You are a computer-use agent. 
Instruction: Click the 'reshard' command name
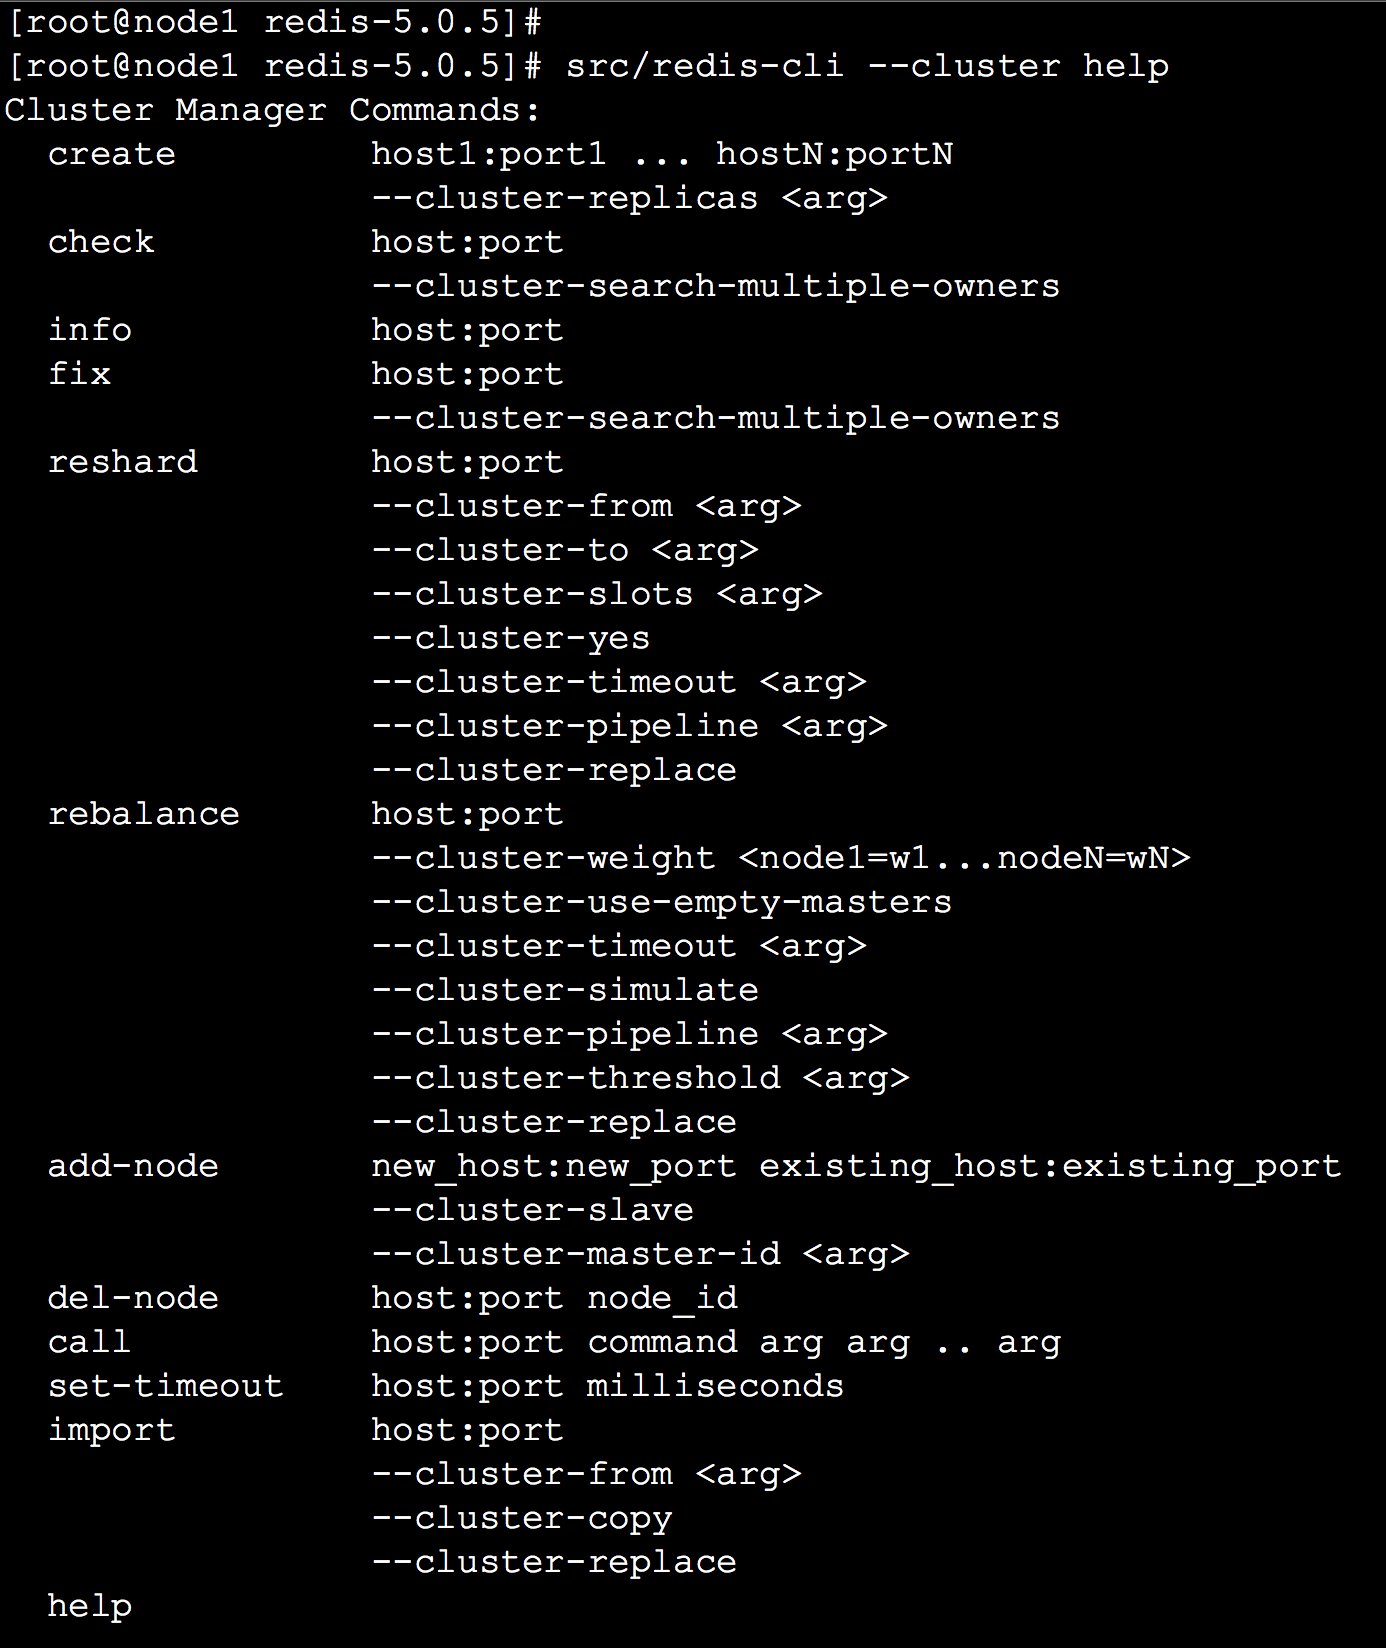123,463
